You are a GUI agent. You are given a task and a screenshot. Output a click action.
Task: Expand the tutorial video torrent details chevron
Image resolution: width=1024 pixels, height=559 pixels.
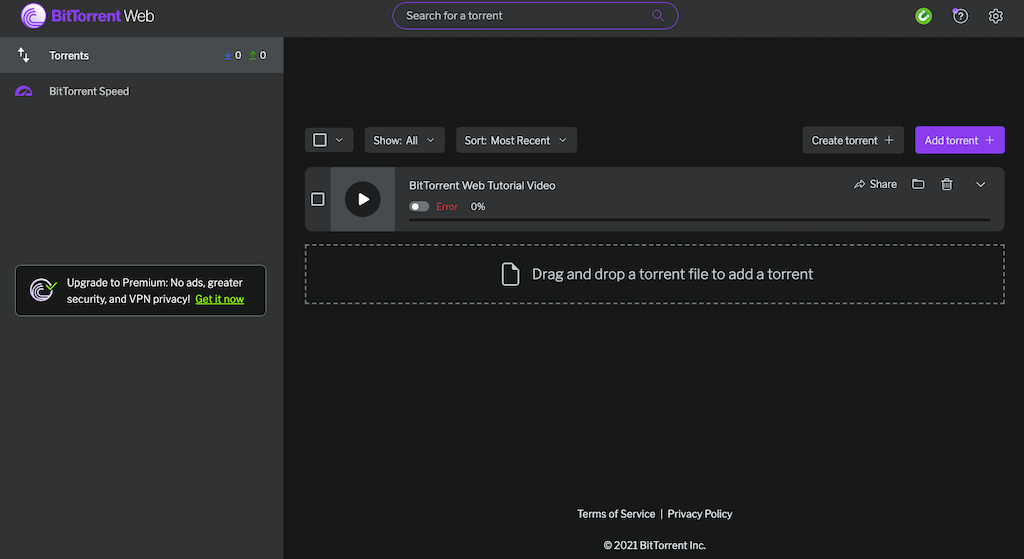click(980, 185)
